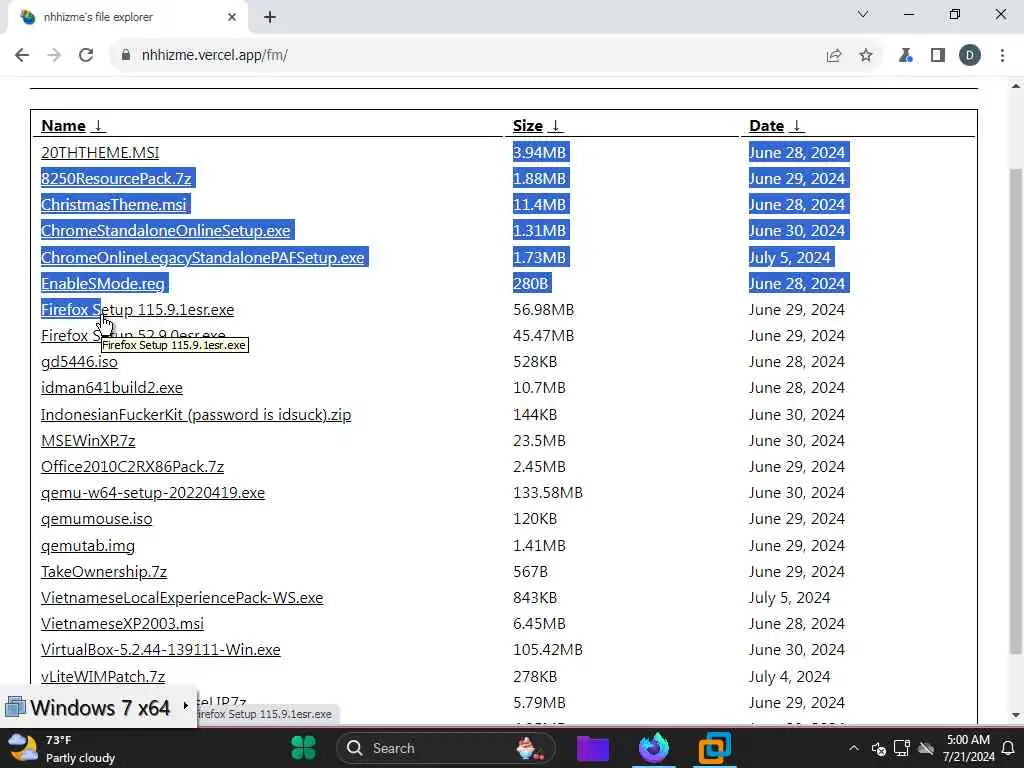Download idman641build2.exe
This screenshot has width=1024, height=768.
click(x=112, y=388)
